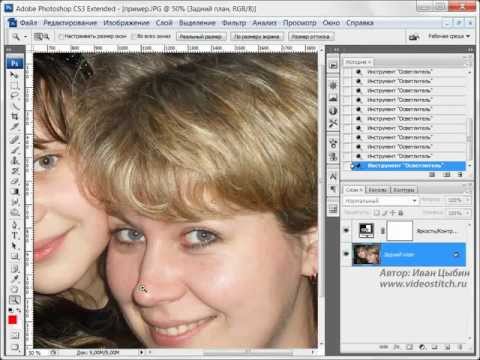Viewport: 480px width, 360px height.
Task: Select the Задний план layer thumbnail
Action: (x=366, y=254)
